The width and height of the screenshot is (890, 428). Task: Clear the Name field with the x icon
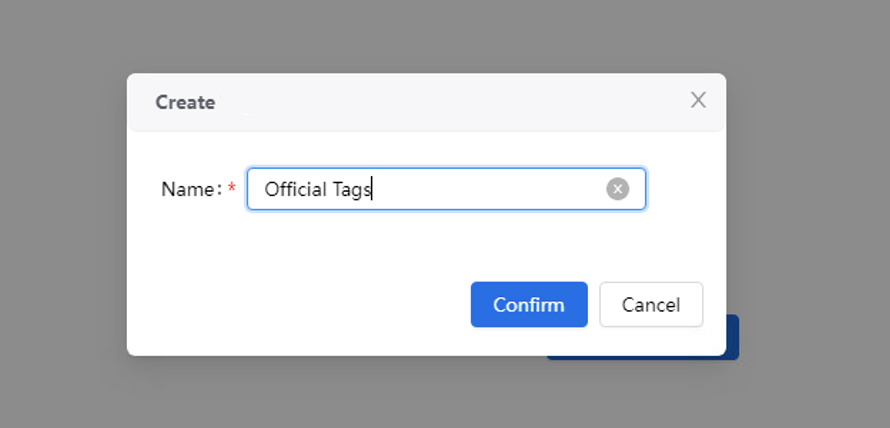pos(618,189)
